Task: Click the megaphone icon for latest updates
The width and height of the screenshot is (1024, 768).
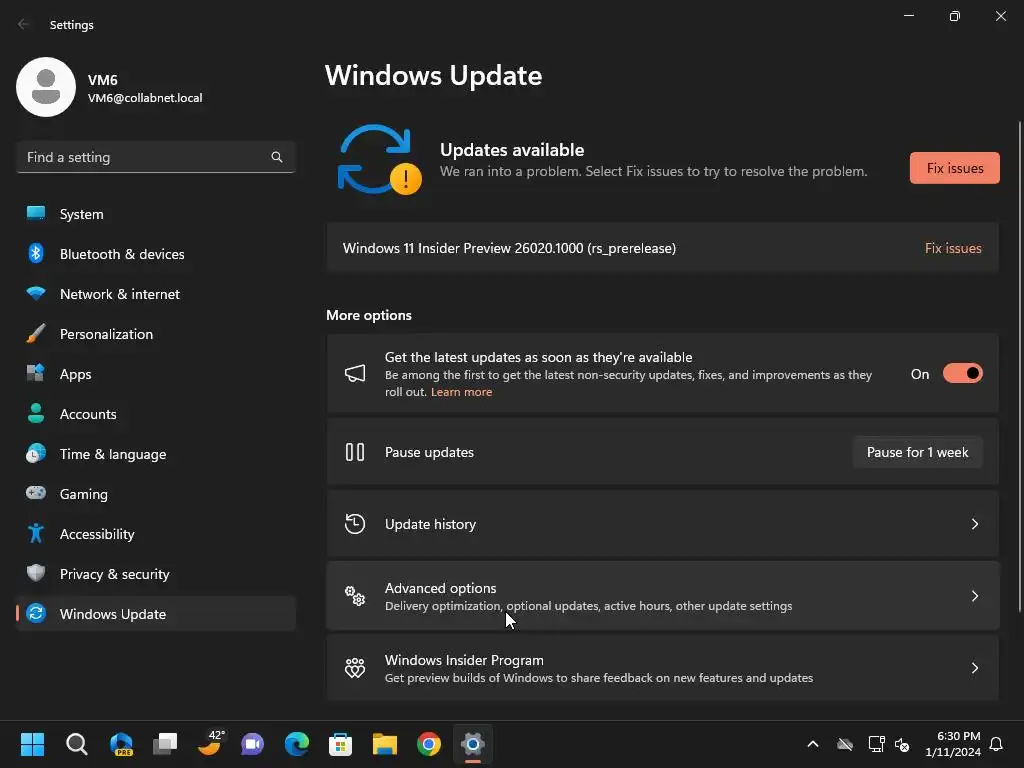Action: click(x=355, y=374)
